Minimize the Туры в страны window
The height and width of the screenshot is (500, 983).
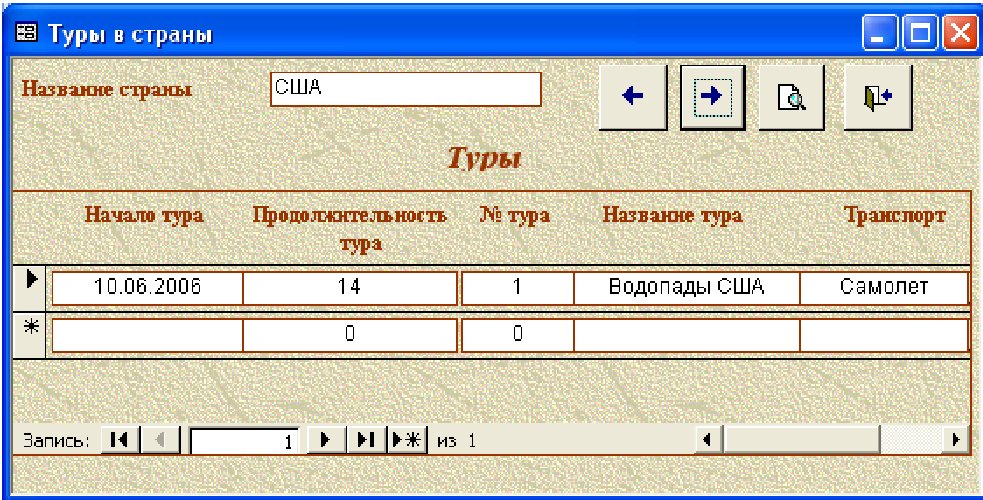880,34
